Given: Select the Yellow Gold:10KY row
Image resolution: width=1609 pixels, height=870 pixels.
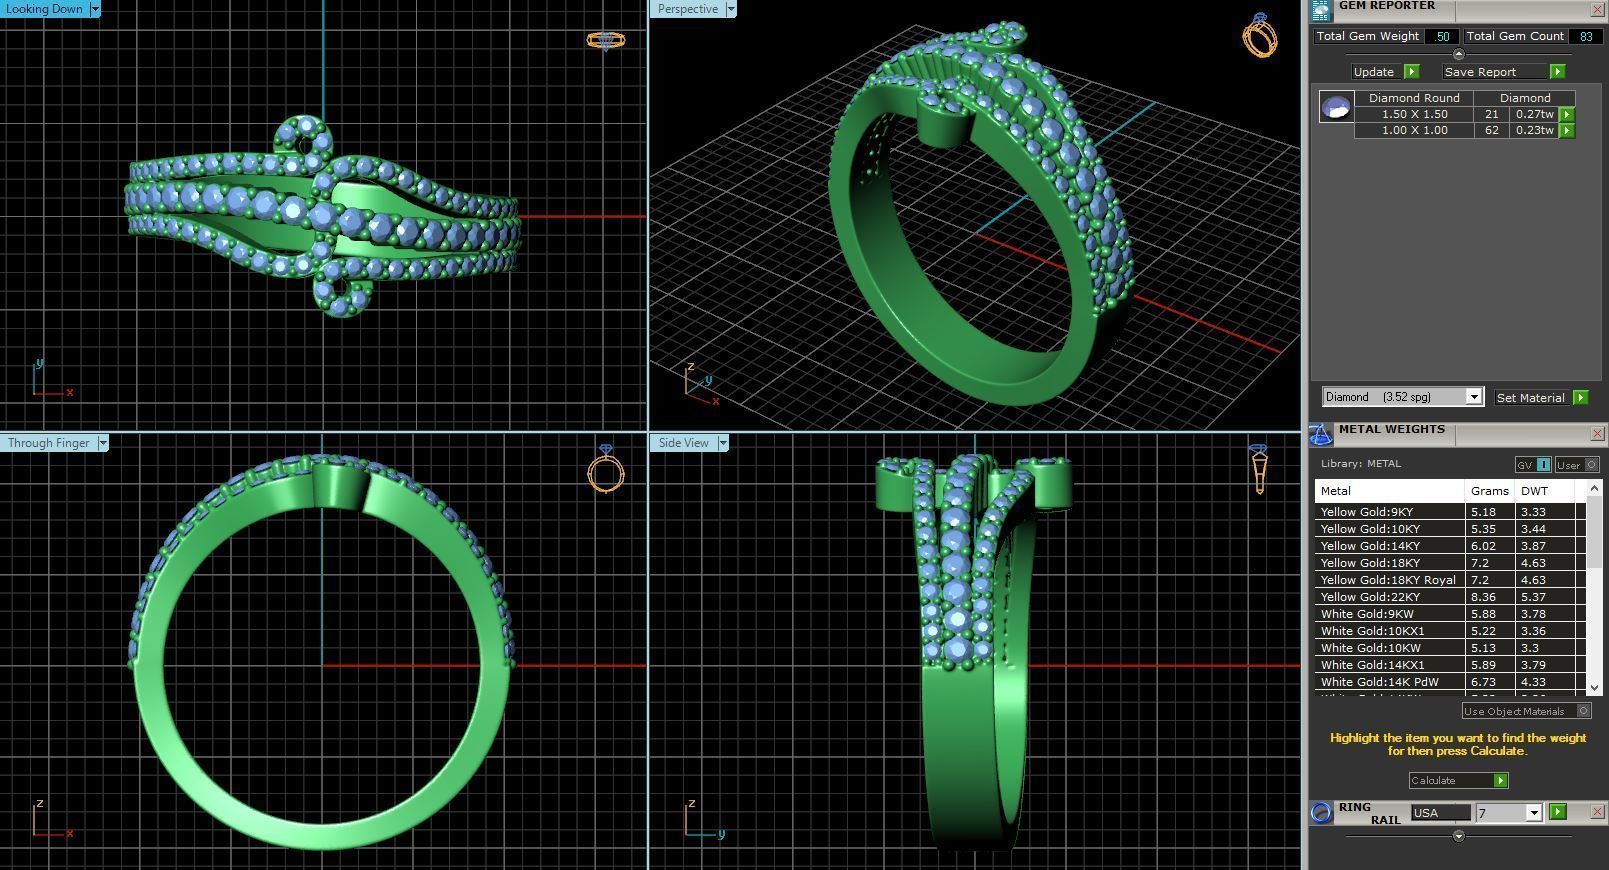Looking at the screenshot, I should coord(1450,529).
